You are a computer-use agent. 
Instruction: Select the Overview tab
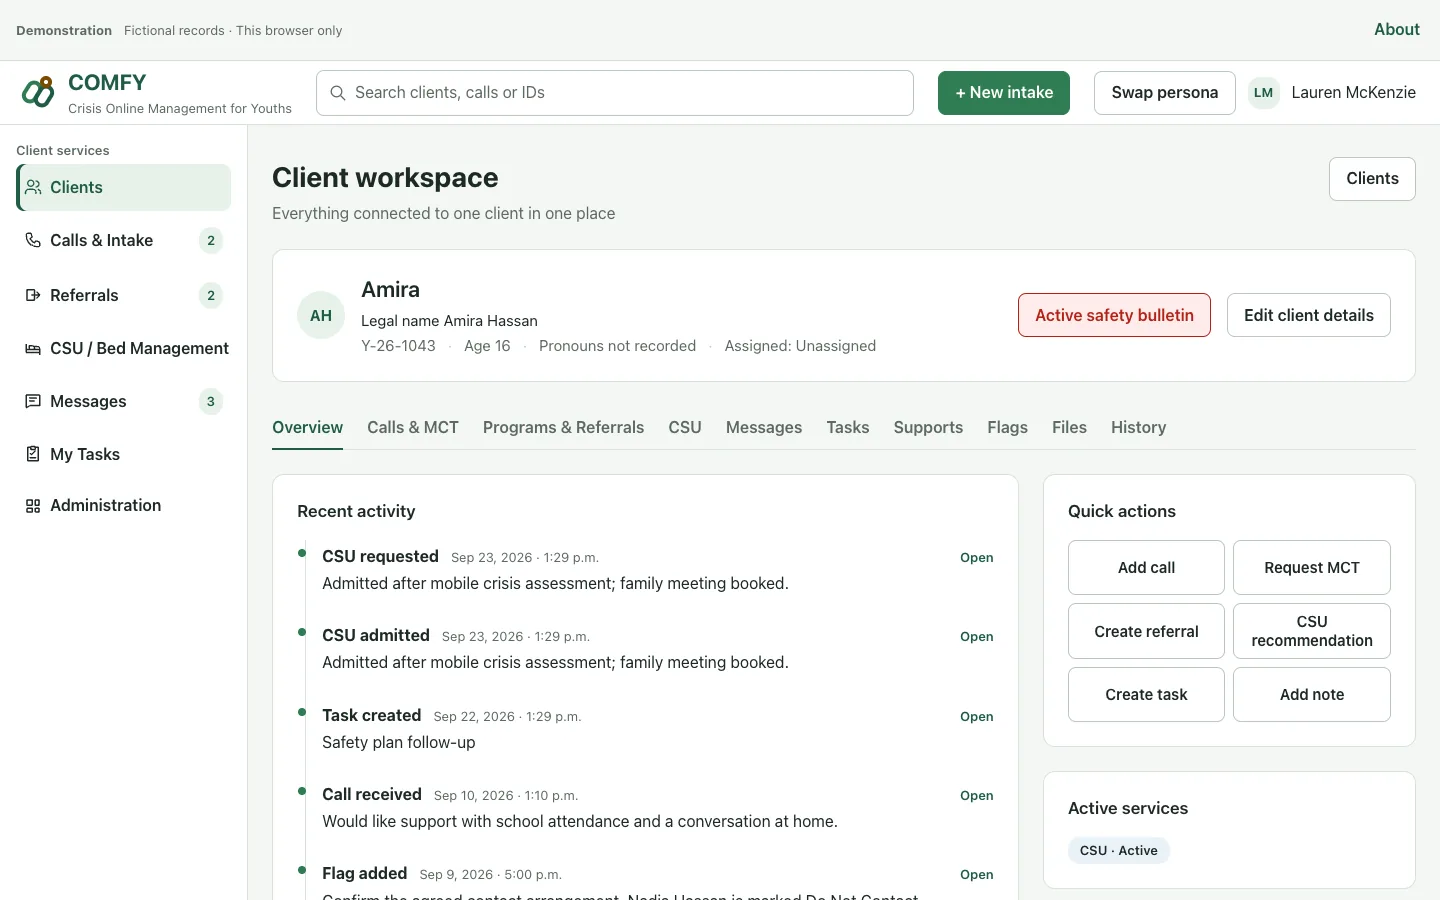tap(307, 427)
